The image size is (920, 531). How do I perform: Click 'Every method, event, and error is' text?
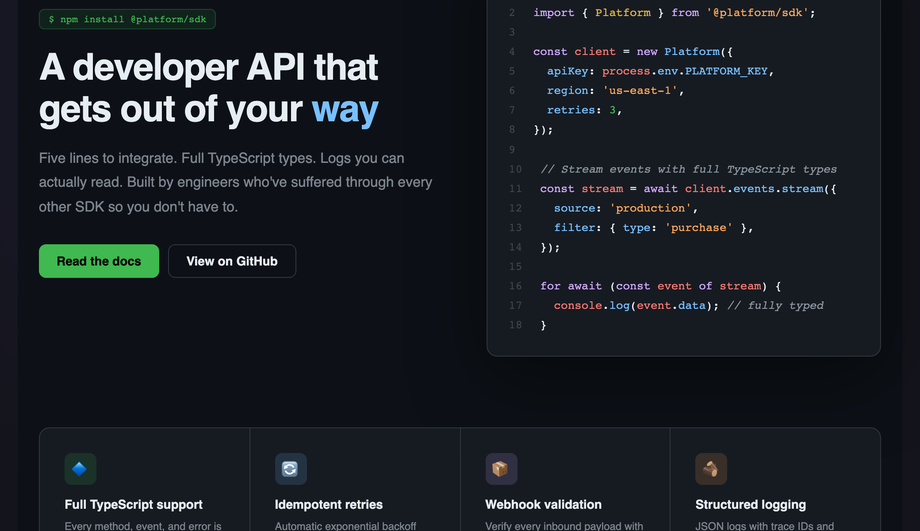pyautogui.click(x=143, y=526)
